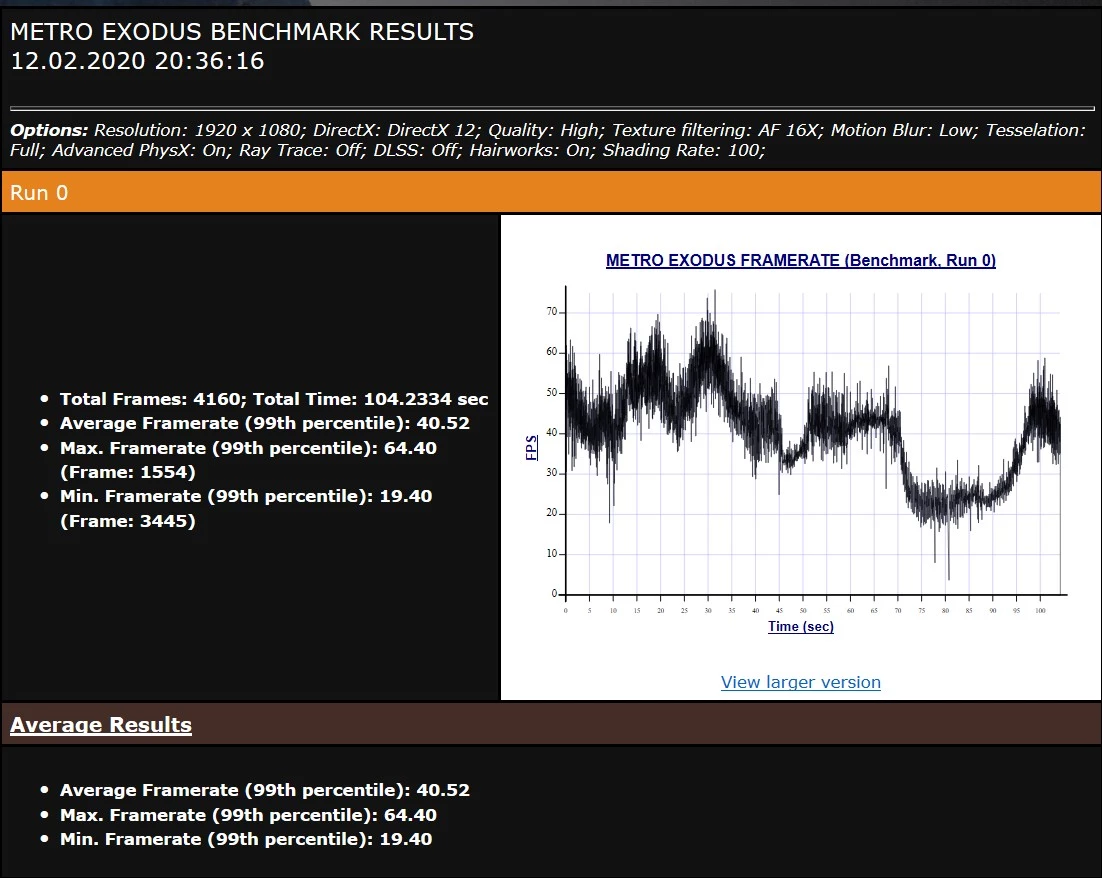Click the Resolution: 1920 x 1080 option
Screen dimensions: 1102x878
click(199, 130)
